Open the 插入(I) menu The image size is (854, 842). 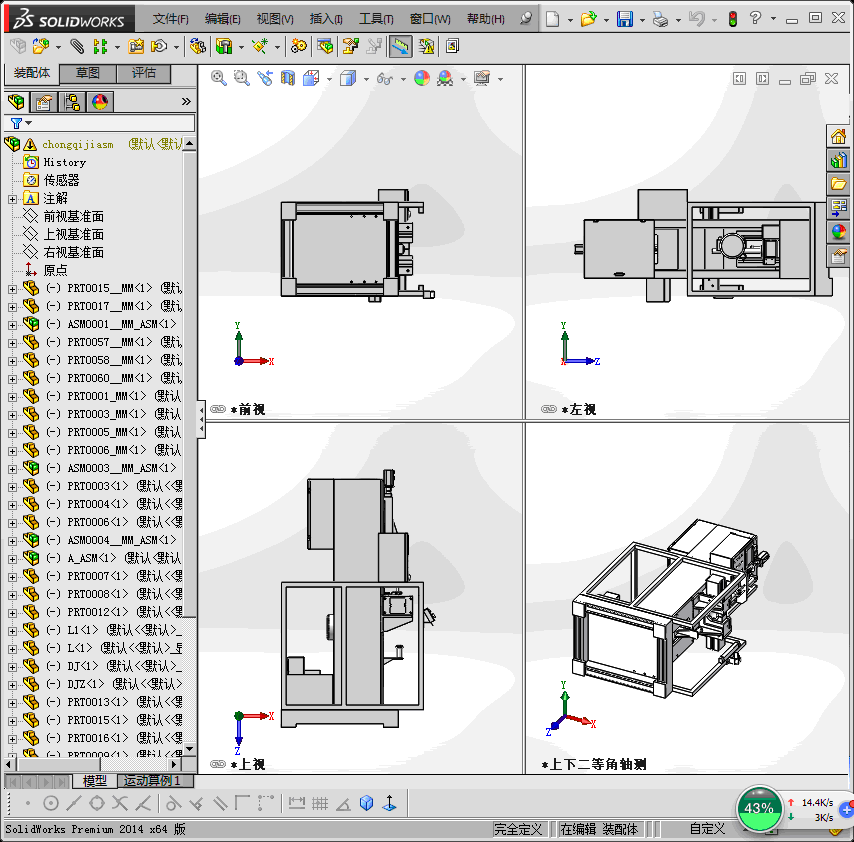(326, 19)
